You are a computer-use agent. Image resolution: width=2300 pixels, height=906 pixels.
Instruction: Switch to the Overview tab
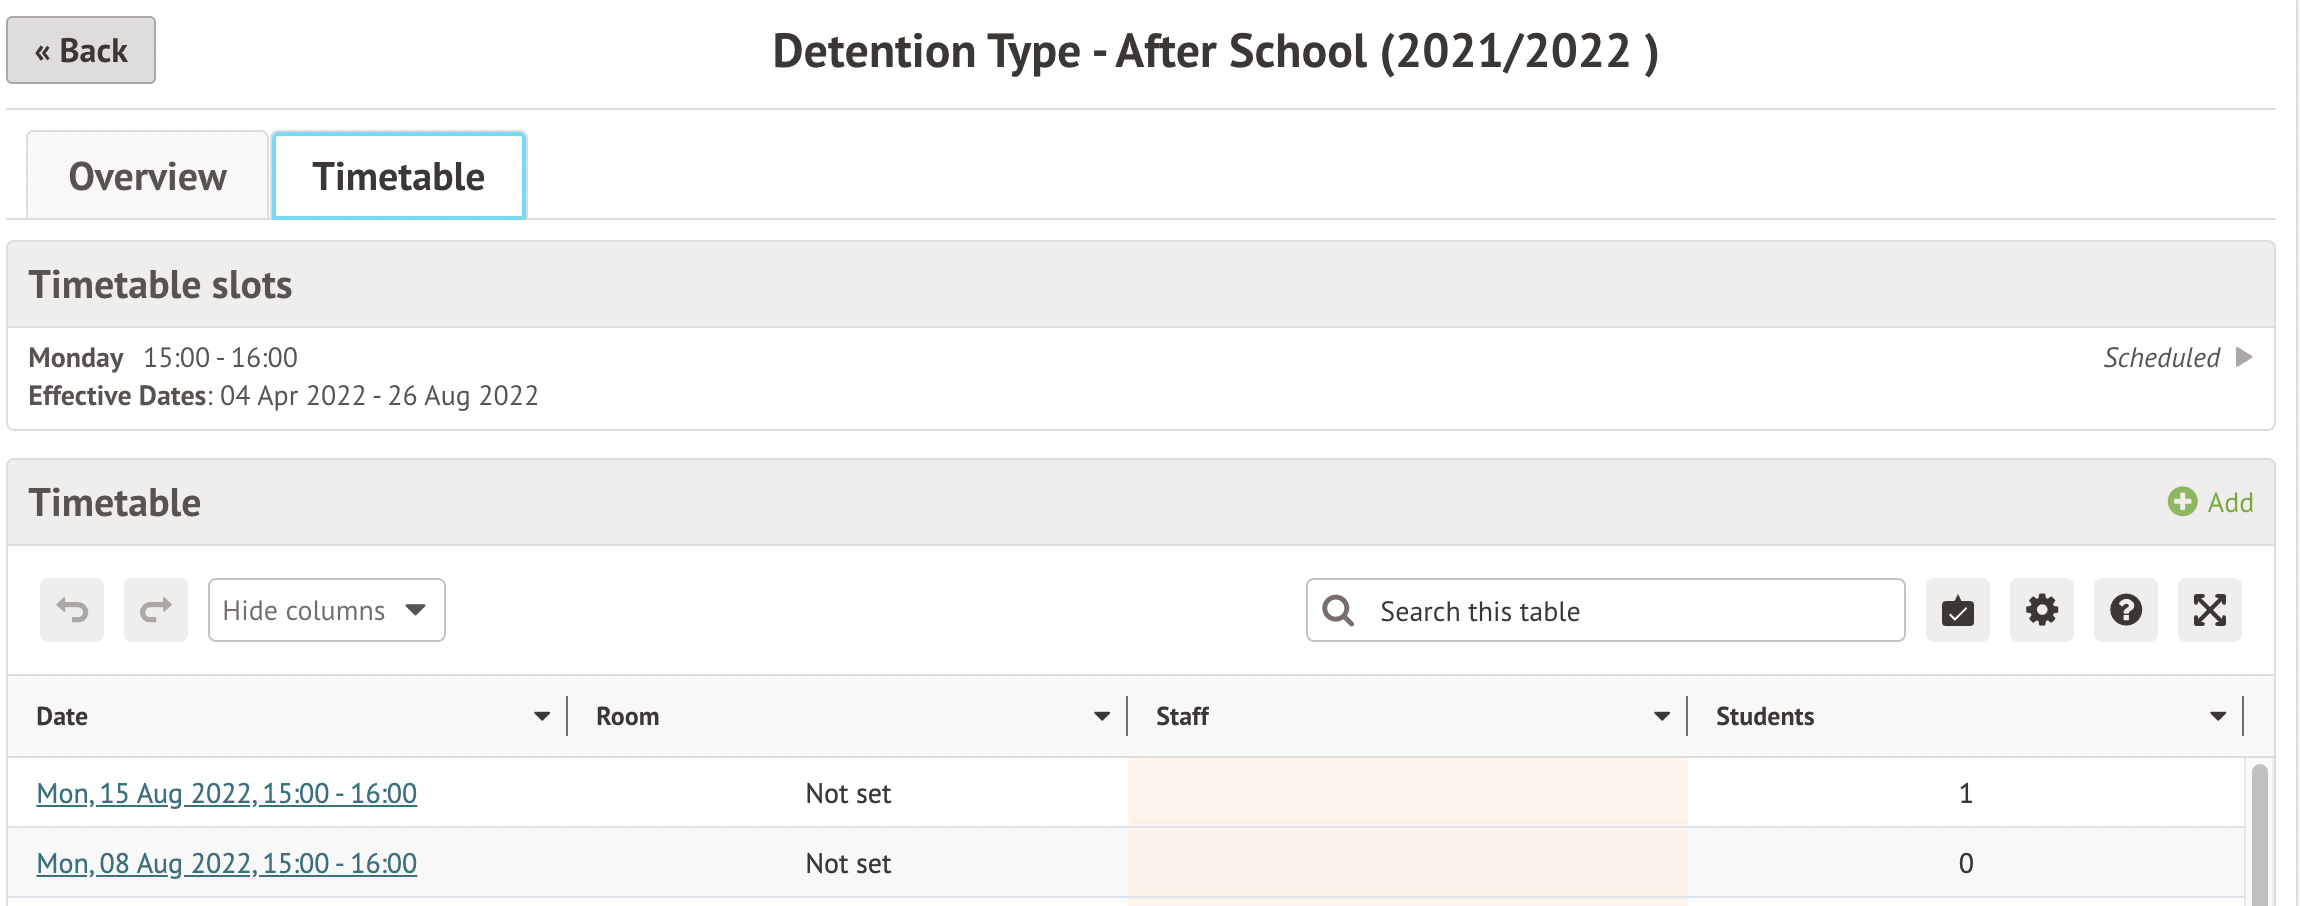pyautogui.click(x=147, y=176)
